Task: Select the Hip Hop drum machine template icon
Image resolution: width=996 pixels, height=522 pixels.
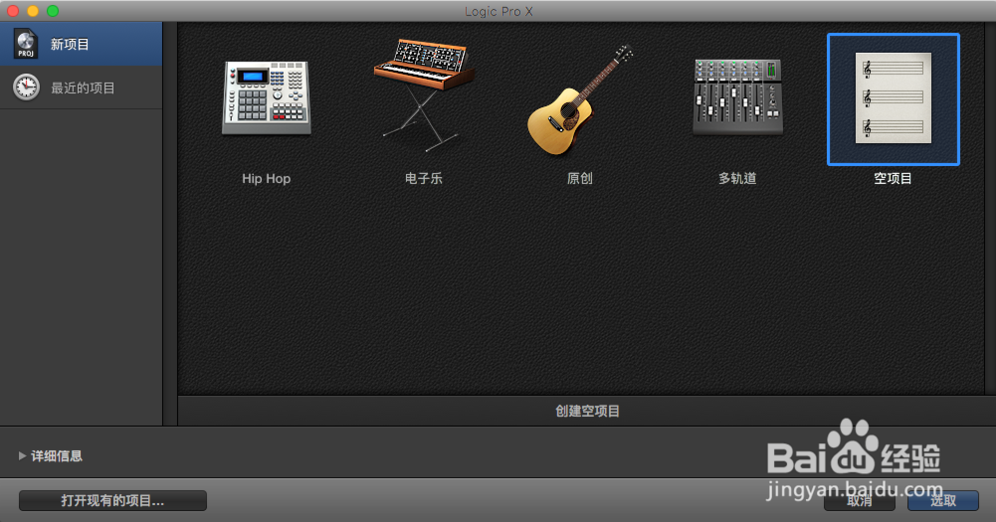Action: 266,98
